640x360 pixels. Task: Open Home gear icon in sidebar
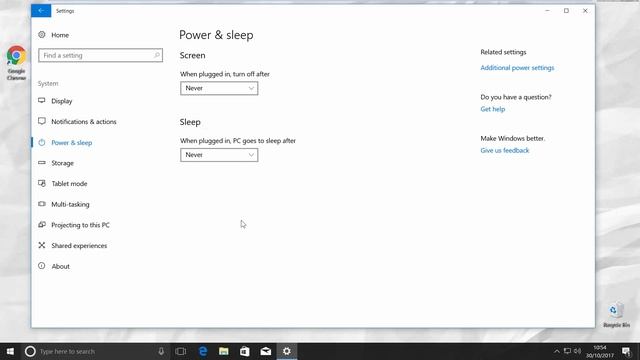pos(42,35)
